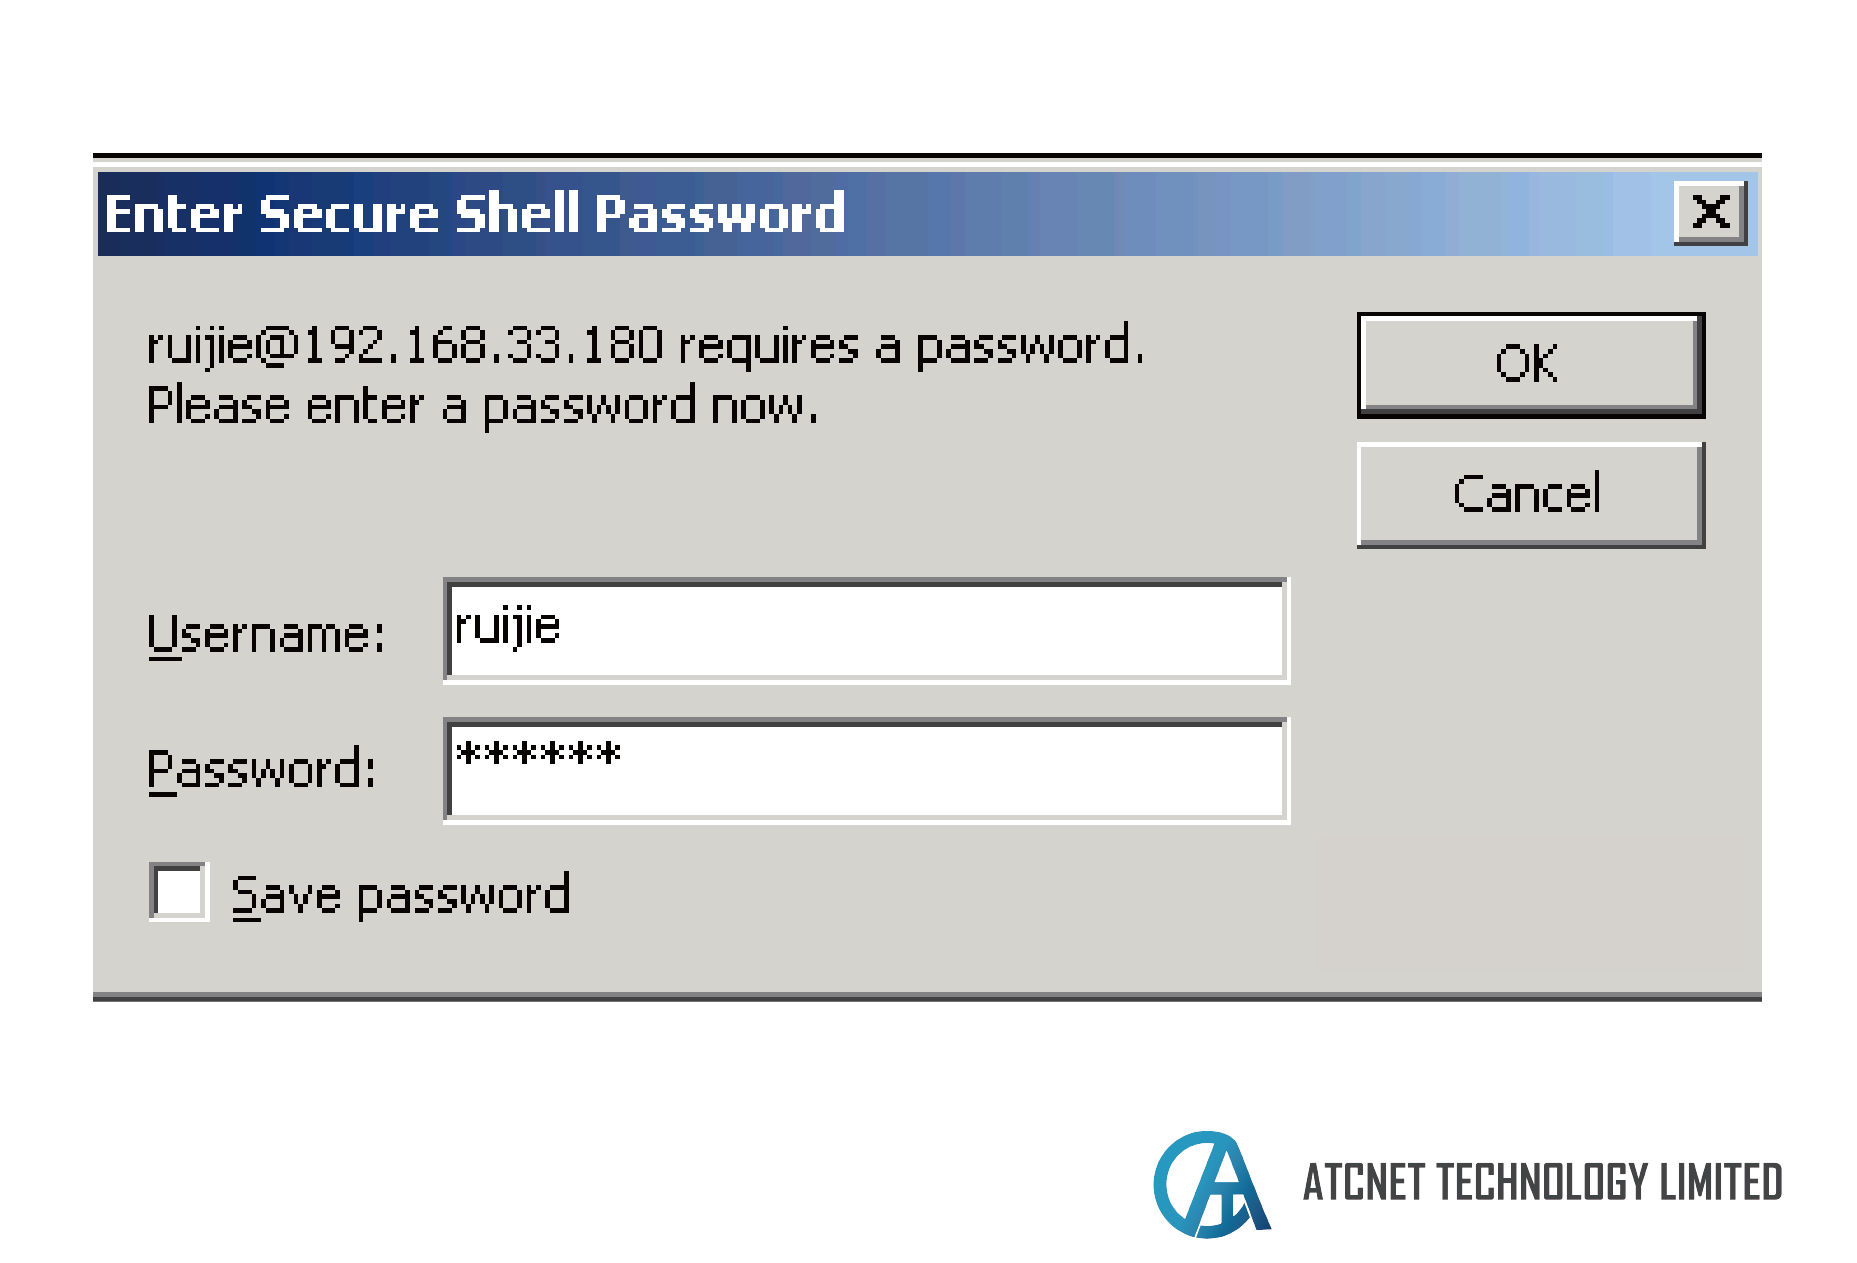The width and height of the screenshot is (1857, 1263).
Task: Click empty gray area below the Cancel button
Action: 1530,760
